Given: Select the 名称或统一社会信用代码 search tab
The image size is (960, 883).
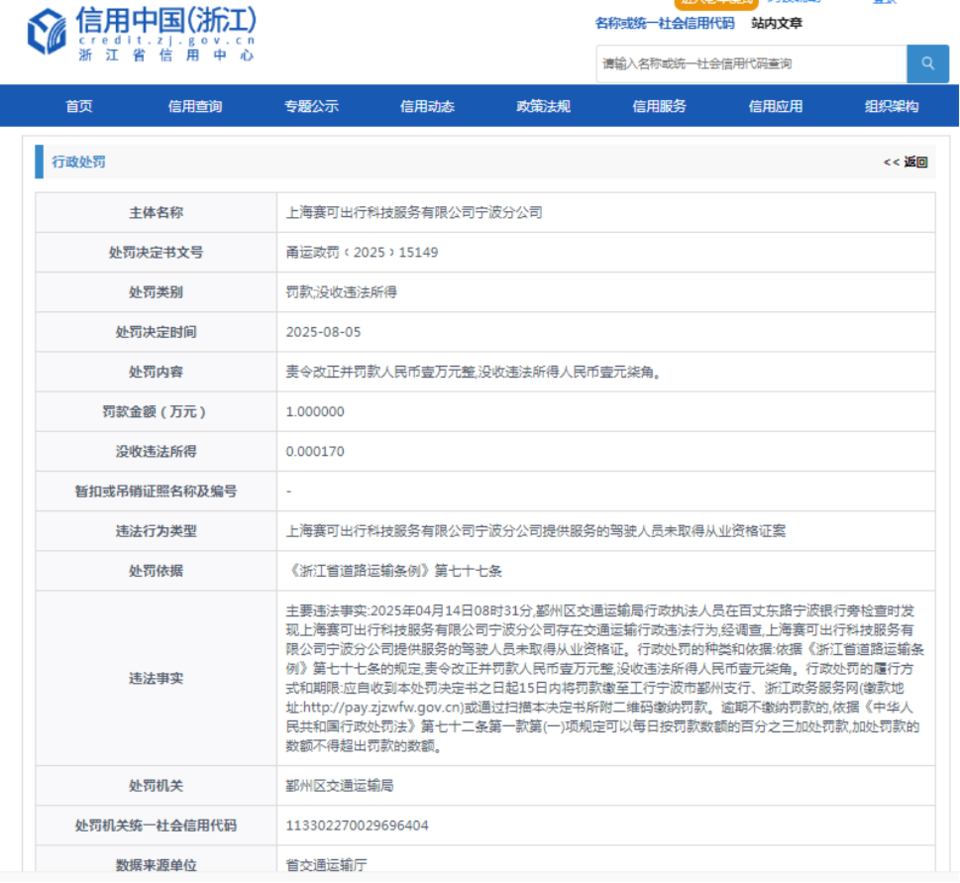Looking at the screenshot, I should click(x=665, y=23).
